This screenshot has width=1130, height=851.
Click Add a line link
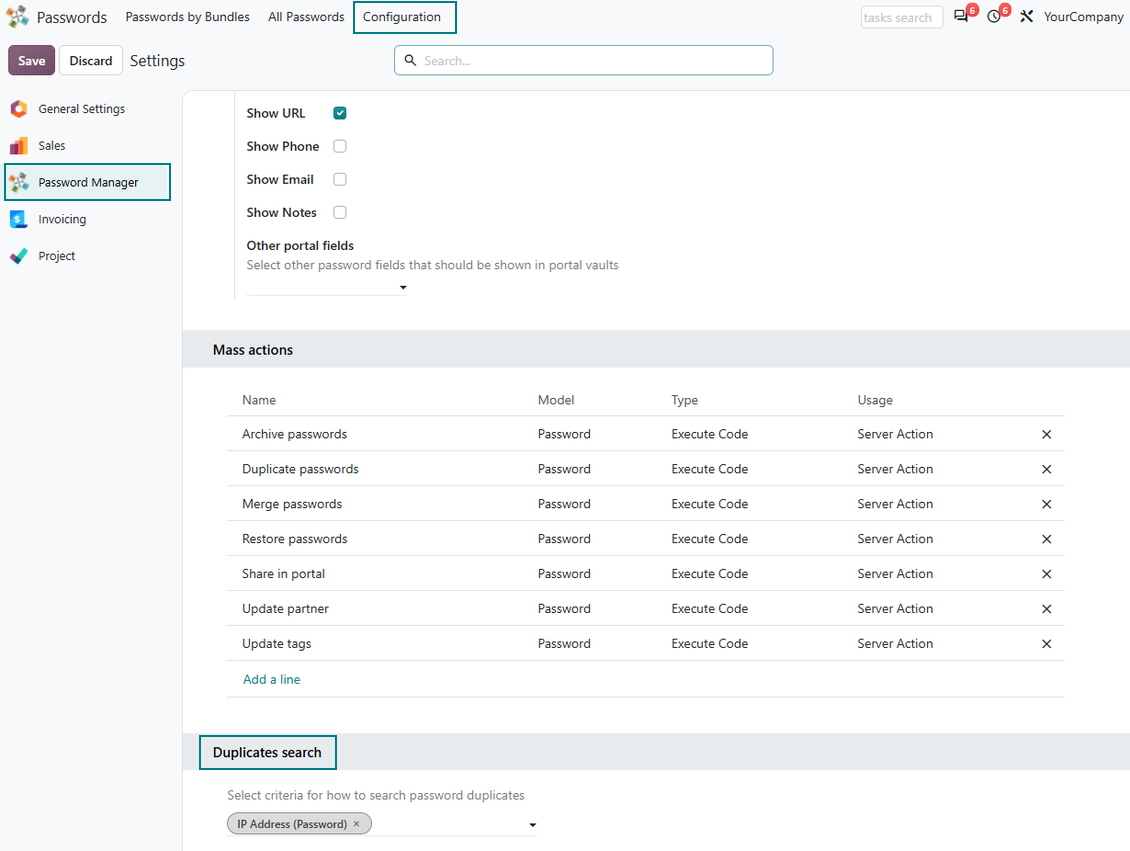click(272, 680)
